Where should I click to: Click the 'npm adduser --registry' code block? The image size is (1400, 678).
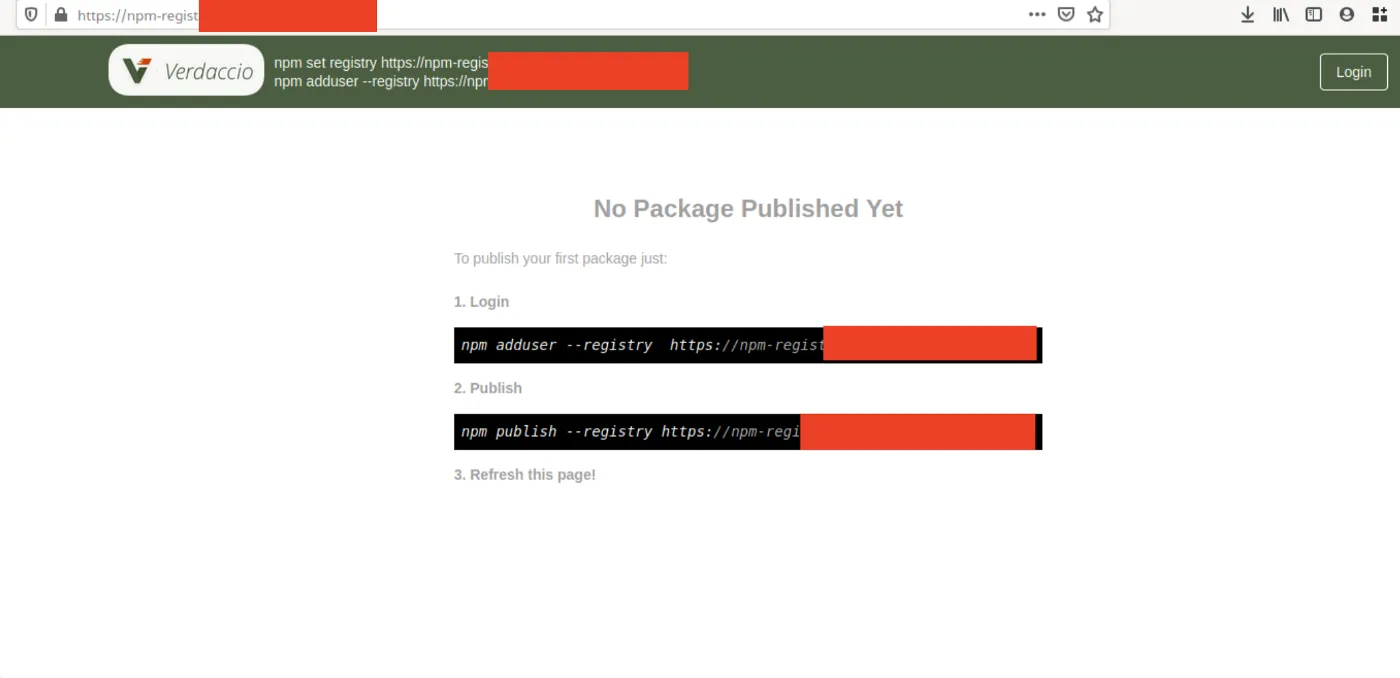(748, 345)
